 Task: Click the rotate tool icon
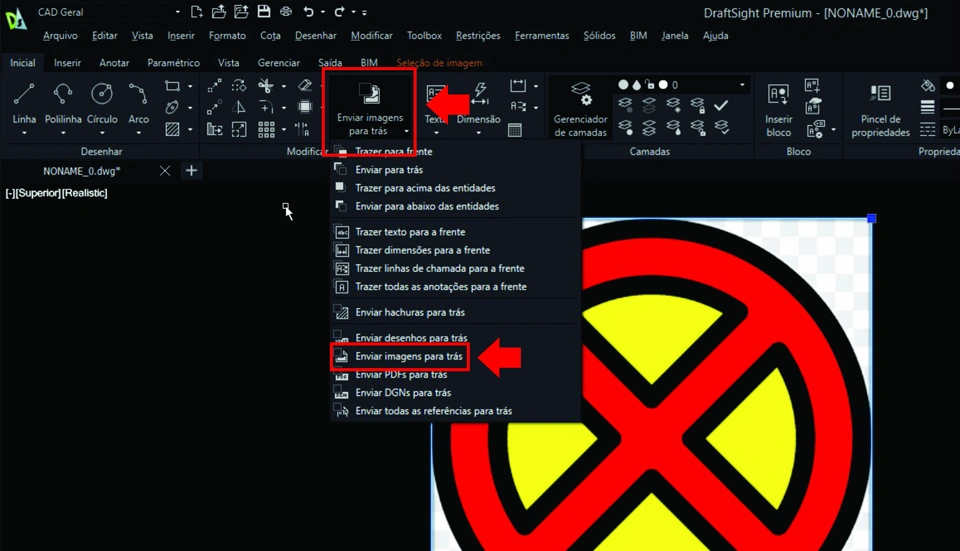coord(239,86)
